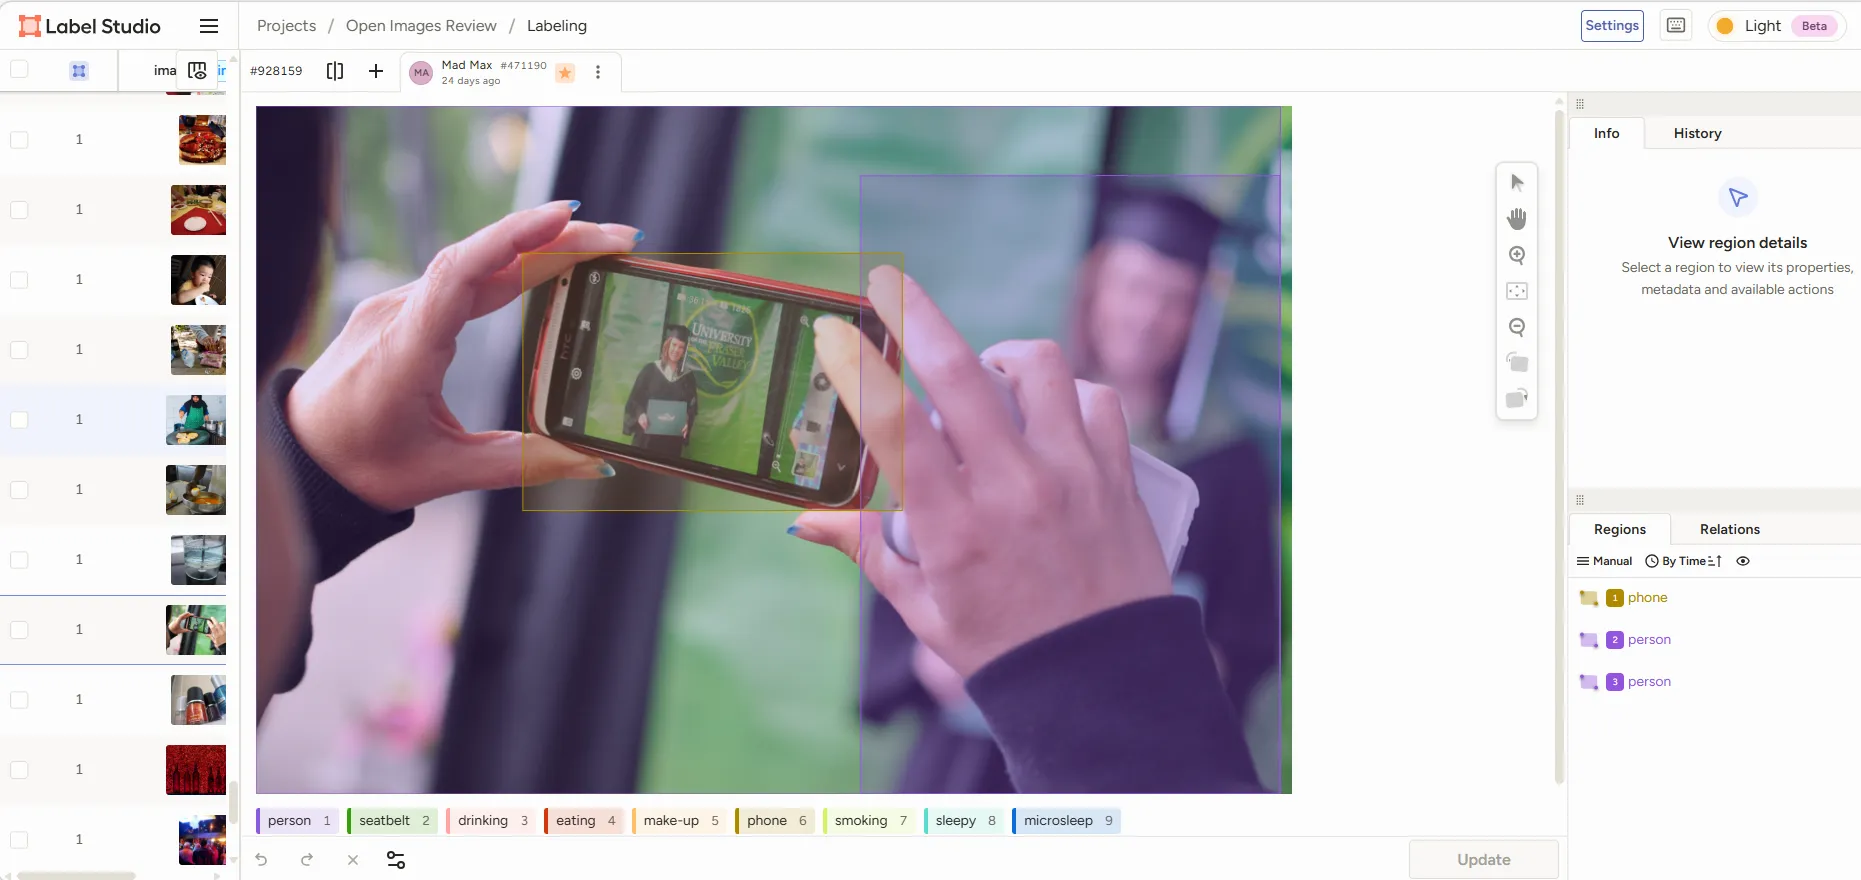This screenshot has height=880, width=1861.
Task: Undo the last action
Action: click(x=261, y=860)
